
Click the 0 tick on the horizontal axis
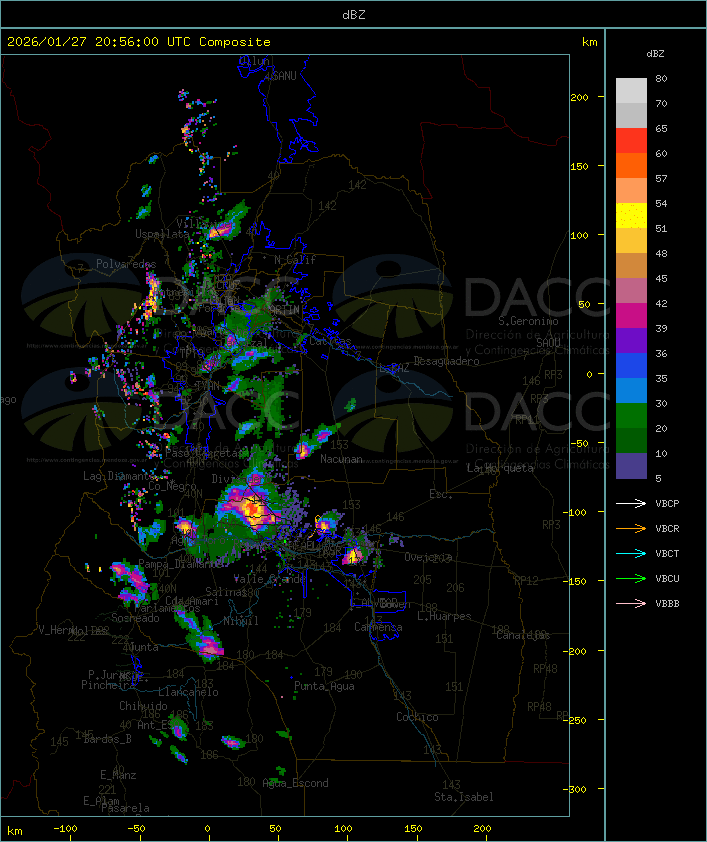click(x=207, y=829)
